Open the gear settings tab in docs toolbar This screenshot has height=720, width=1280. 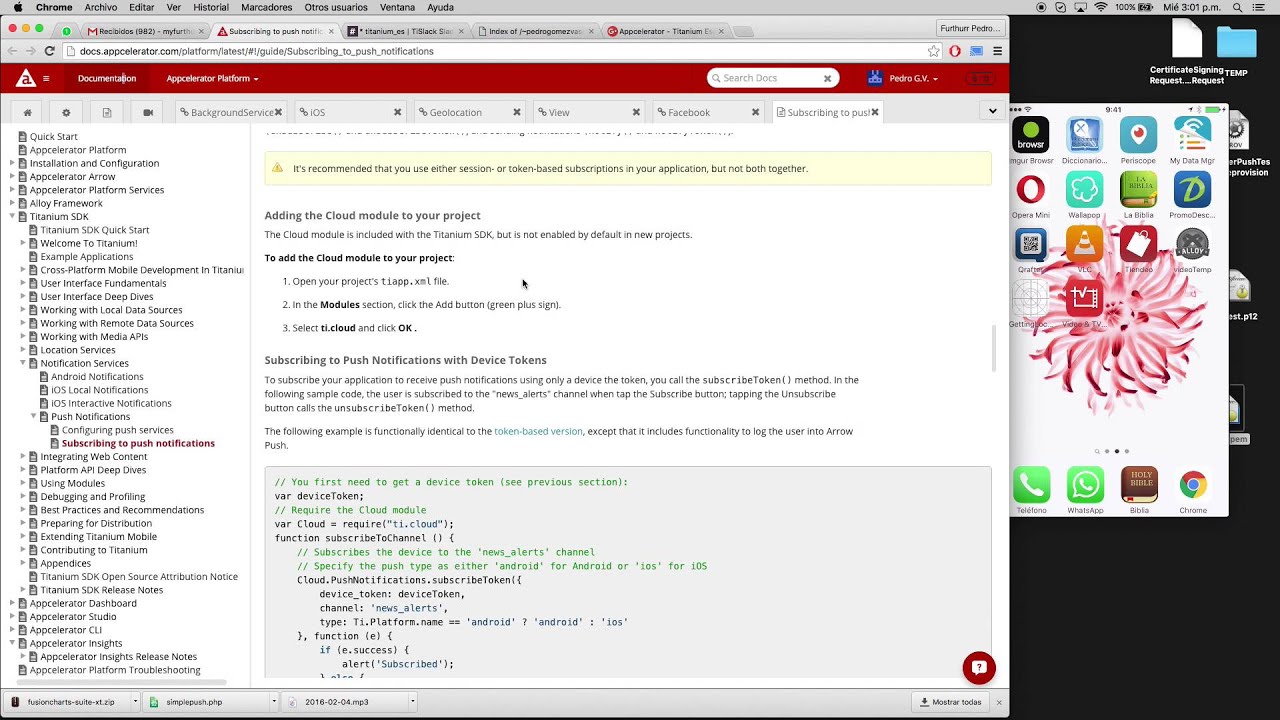(66, 112)
